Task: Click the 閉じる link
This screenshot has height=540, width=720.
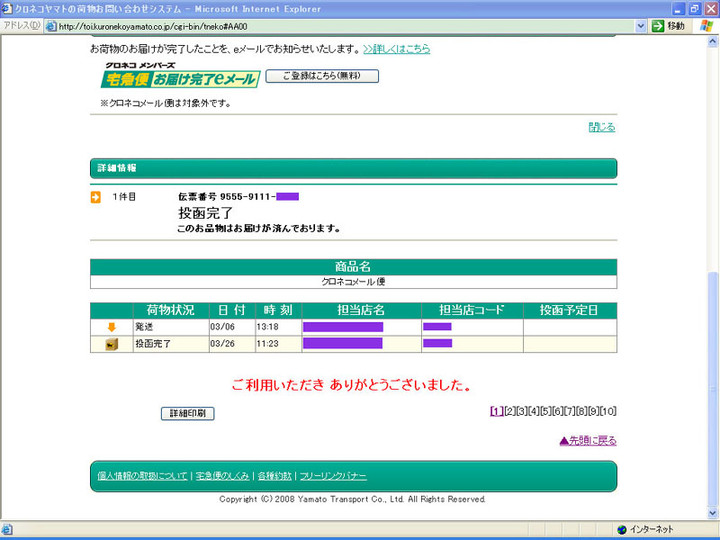Action: point(602,127)
